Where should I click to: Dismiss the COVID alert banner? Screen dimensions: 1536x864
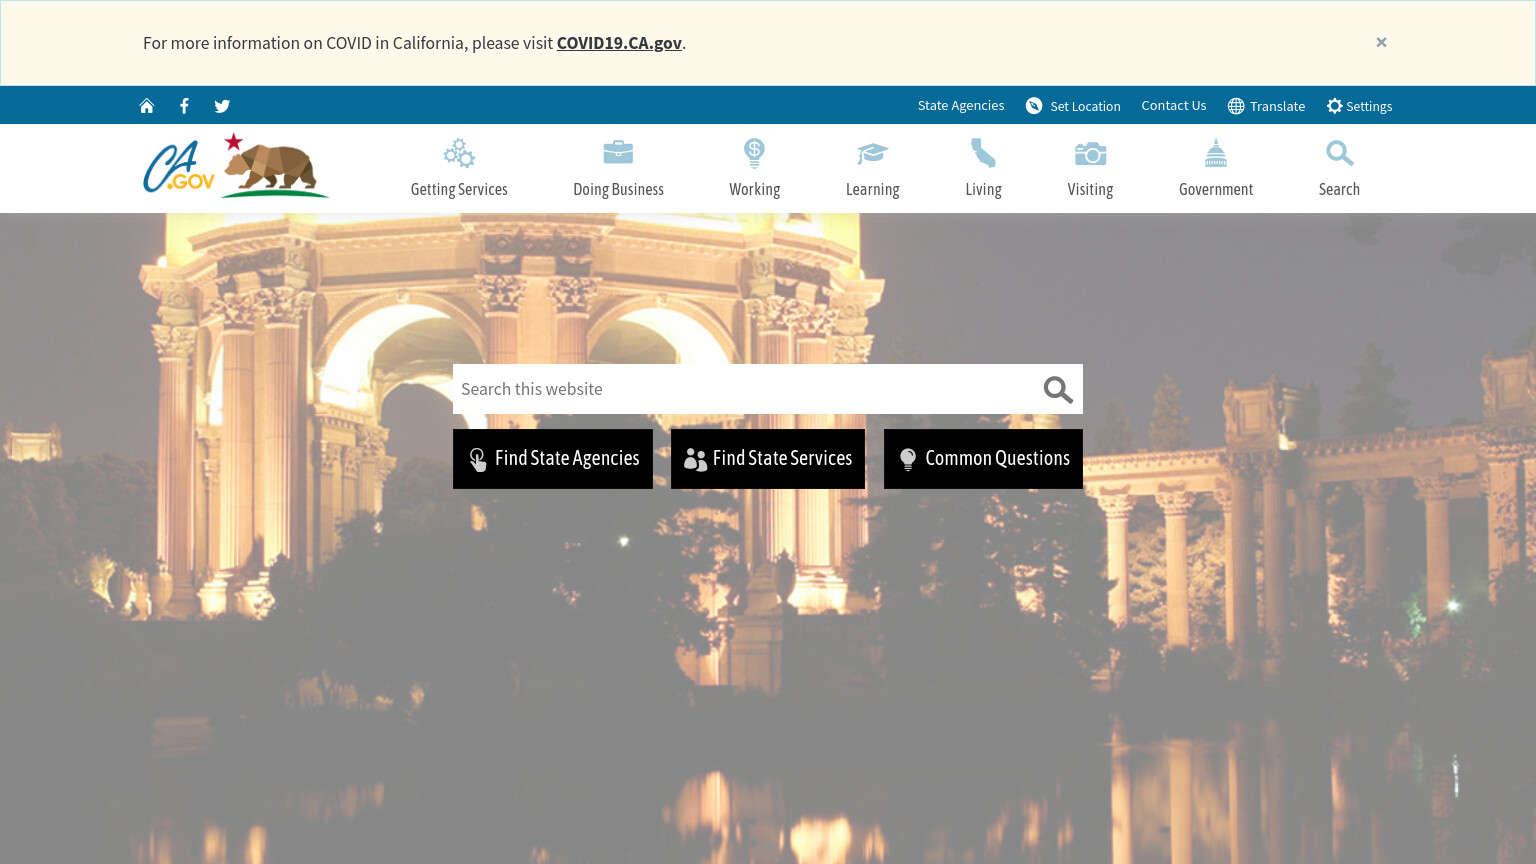(1381, 42)
